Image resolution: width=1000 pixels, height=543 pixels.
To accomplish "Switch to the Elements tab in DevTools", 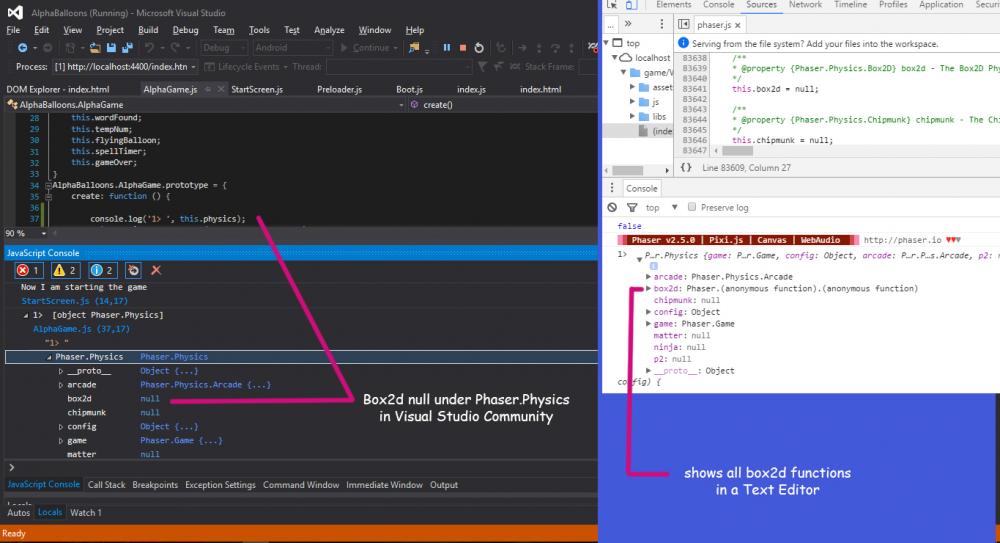I will coord(673,4).
